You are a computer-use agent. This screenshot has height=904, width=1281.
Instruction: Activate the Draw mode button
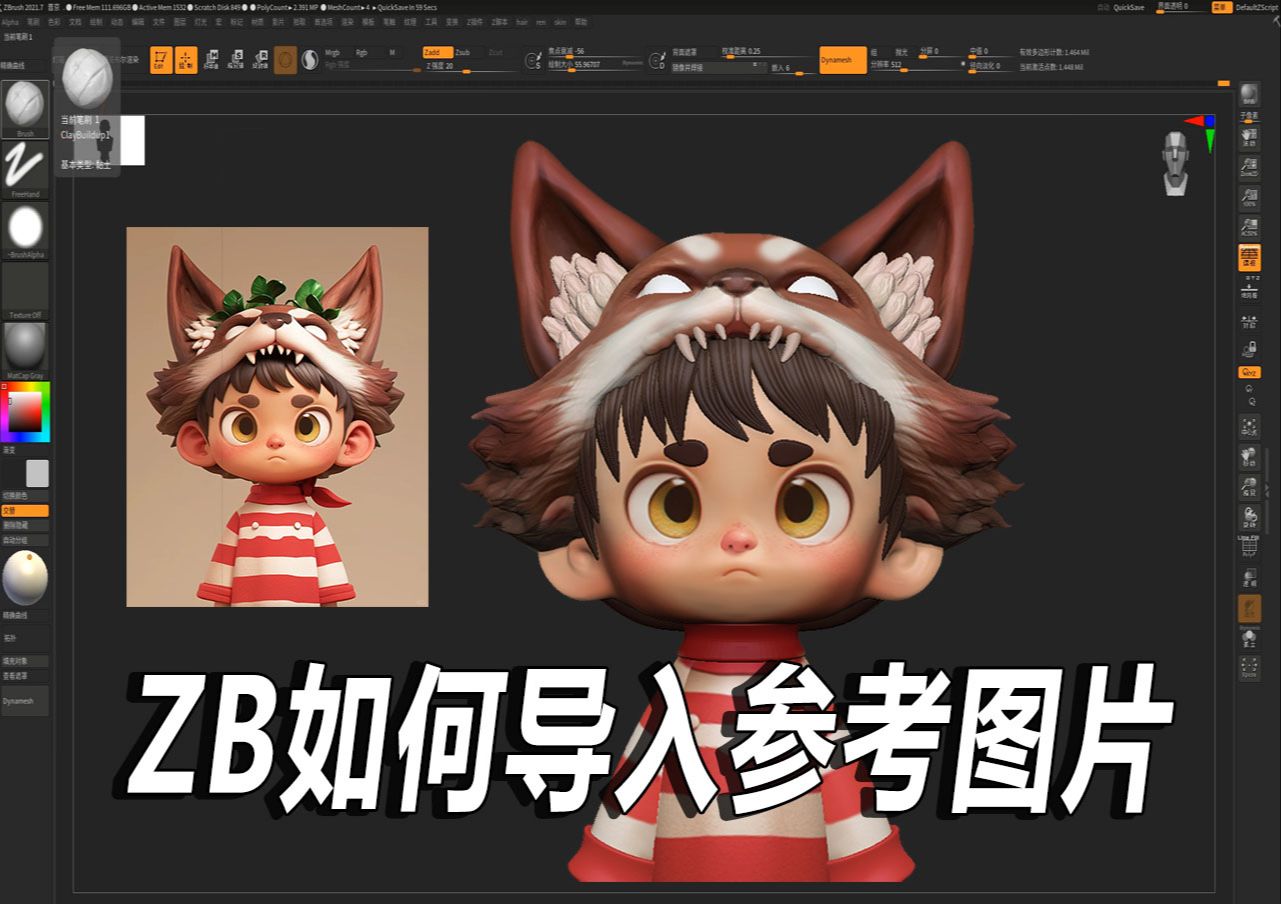click(x=186, y=60)
